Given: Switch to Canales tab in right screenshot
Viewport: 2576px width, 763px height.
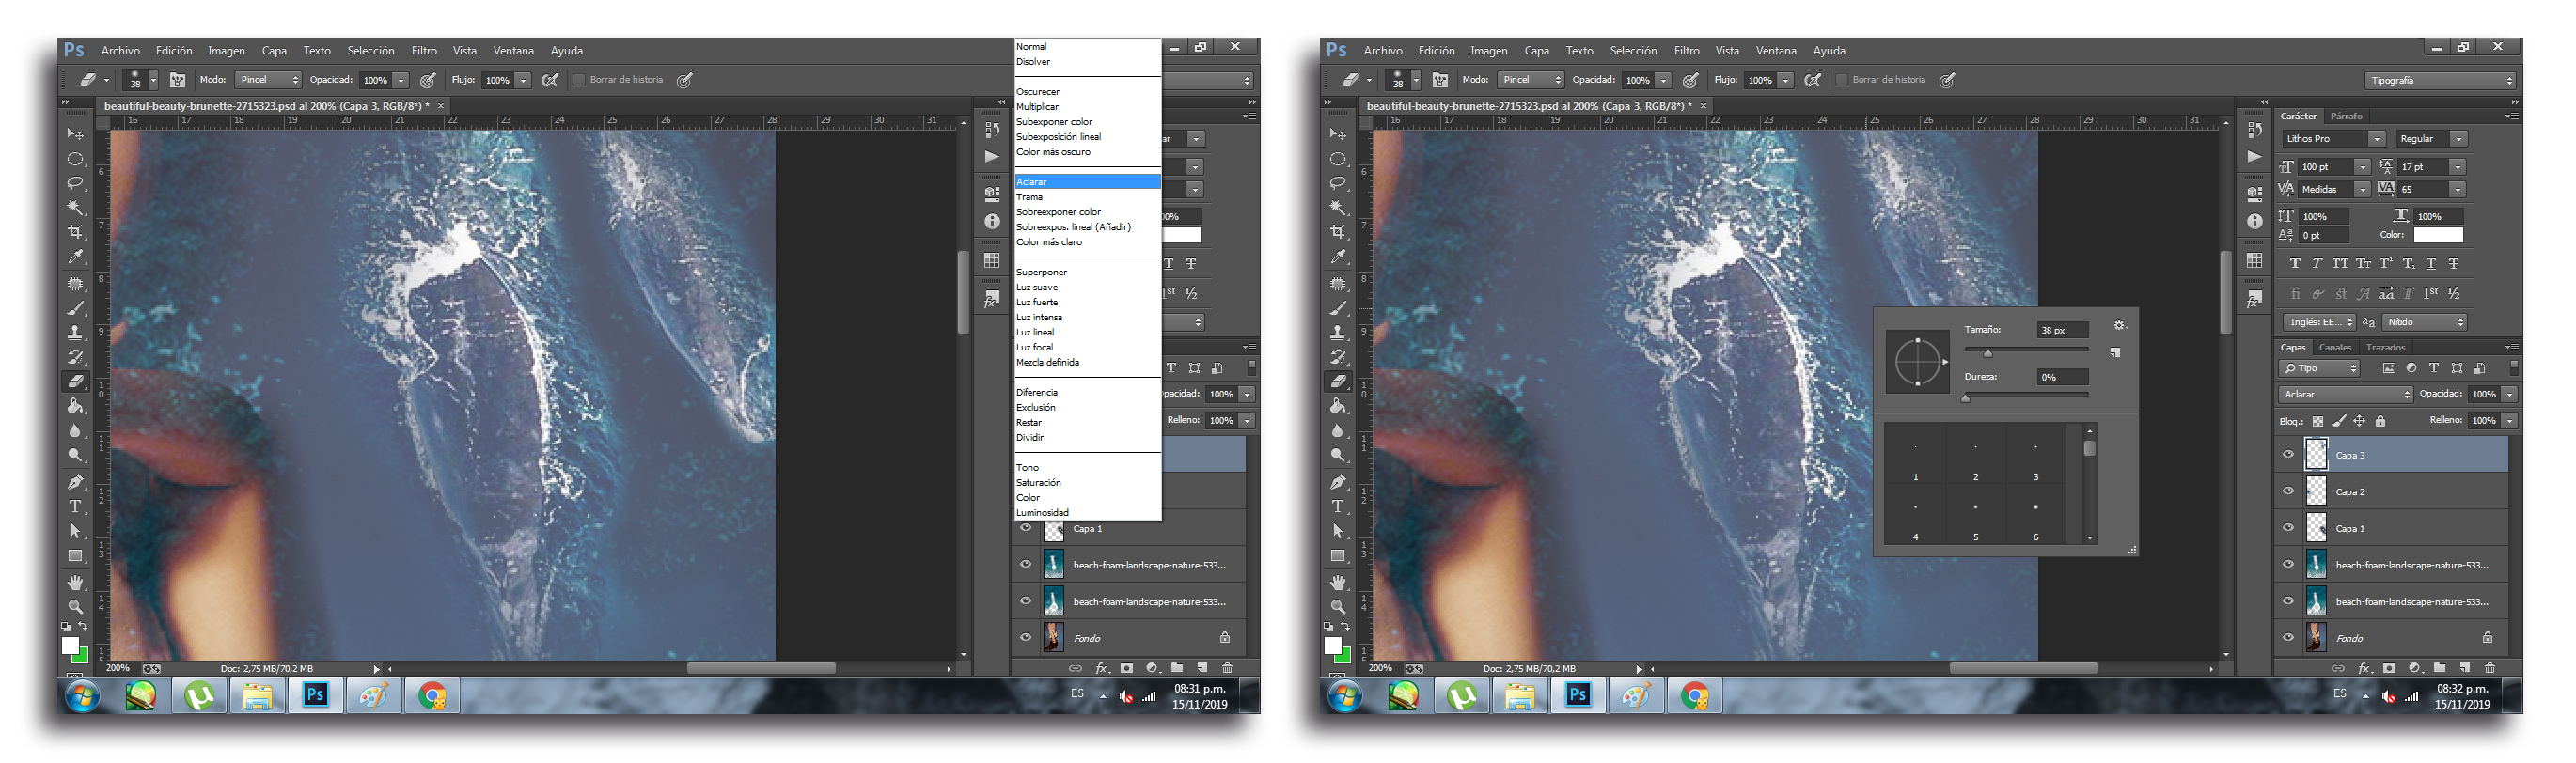Looking at the screenshot, I should [2335, 348].
